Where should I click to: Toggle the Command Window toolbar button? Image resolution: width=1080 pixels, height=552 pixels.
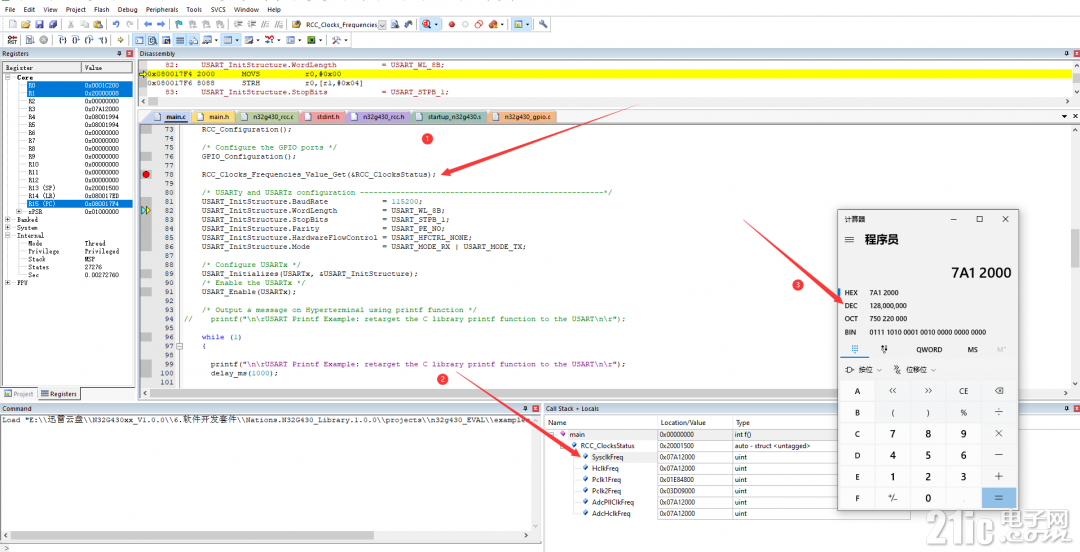click(140, 40)
